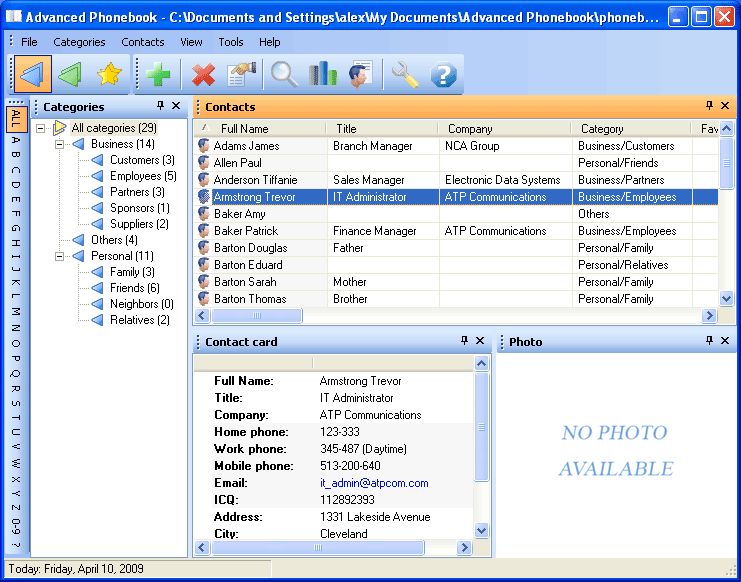
Task: Open help with question mark icon
Action: point(443,75)
